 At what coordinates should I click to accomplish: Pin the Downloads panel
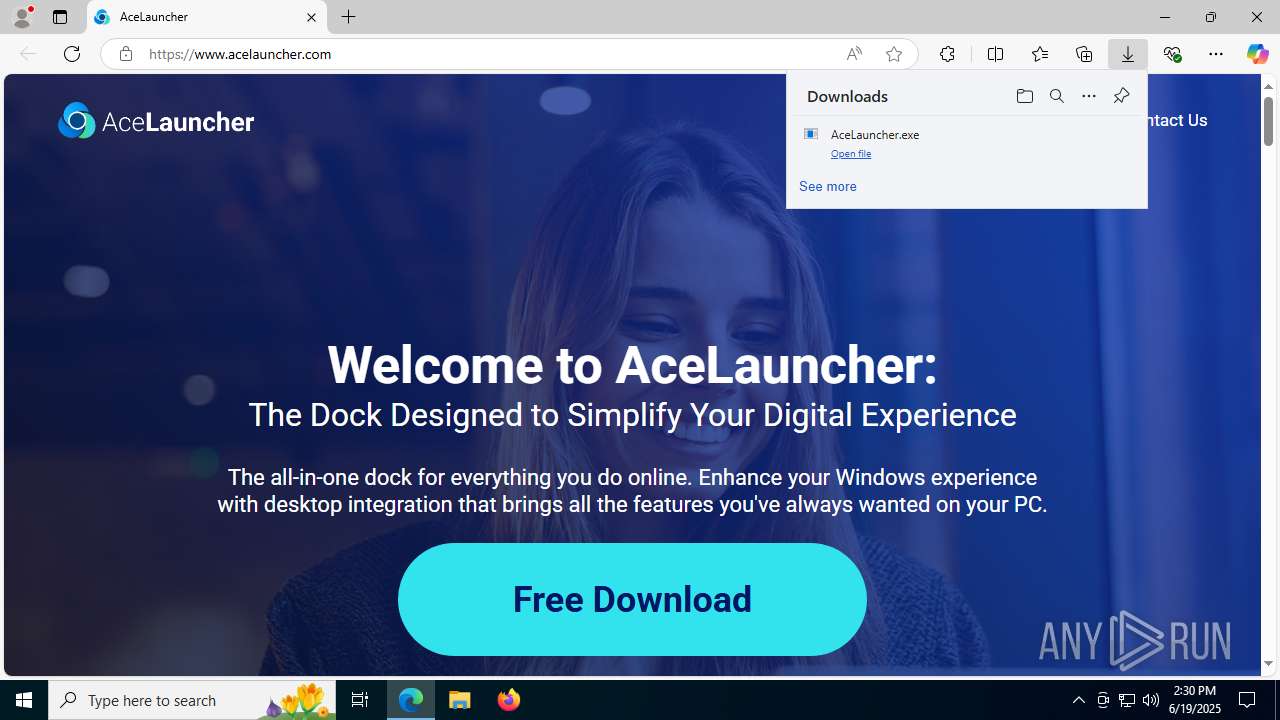[1121, 96]
